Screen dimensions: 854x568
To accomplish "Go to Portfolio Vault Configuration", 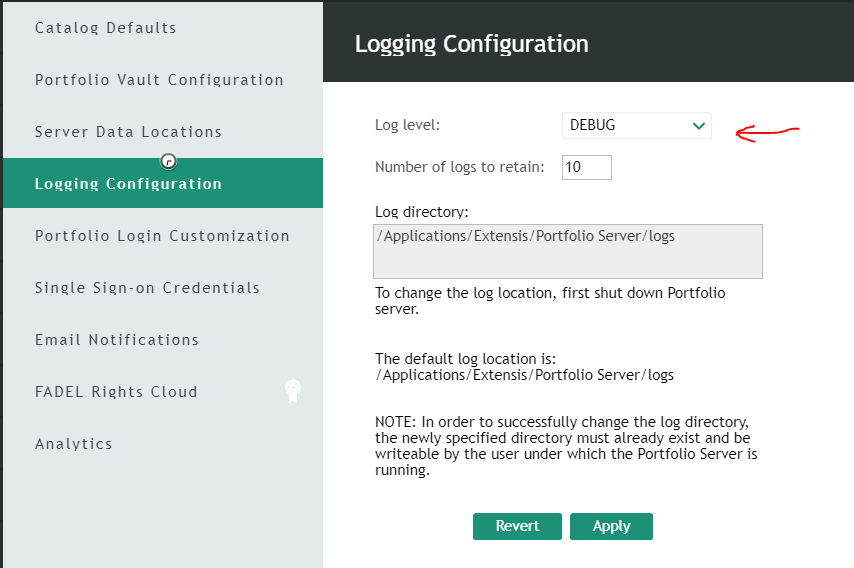I will point(159,80).
